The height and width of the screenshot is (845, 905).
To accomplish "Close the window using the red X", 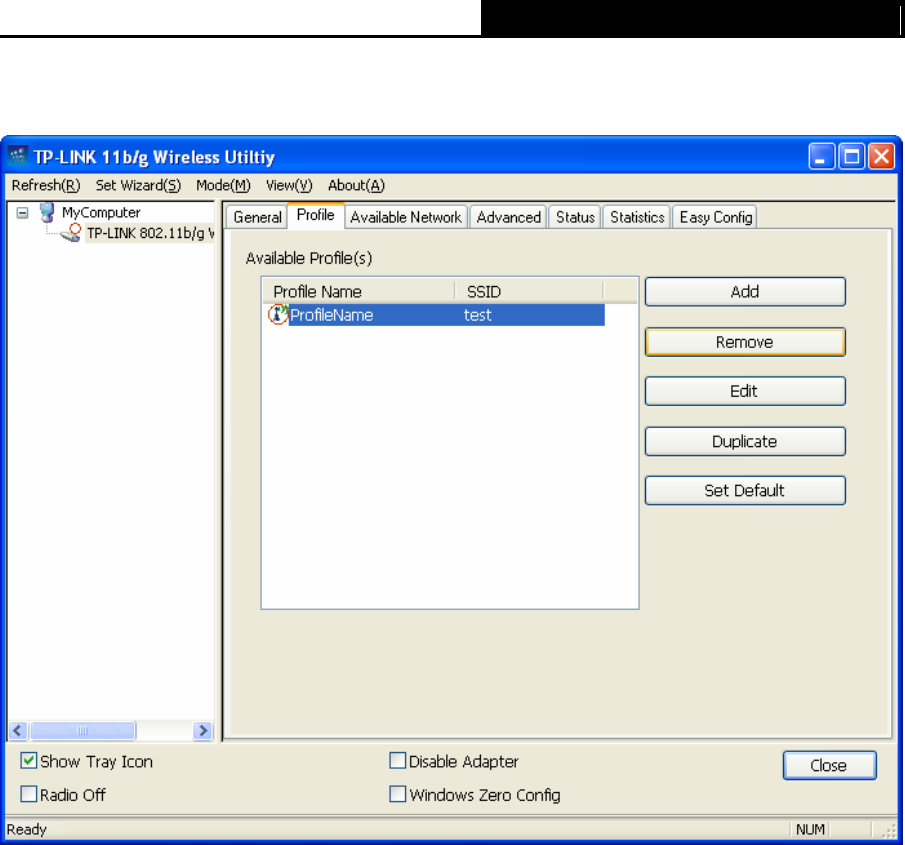I will pyautogui.click(x=881, y=156).
